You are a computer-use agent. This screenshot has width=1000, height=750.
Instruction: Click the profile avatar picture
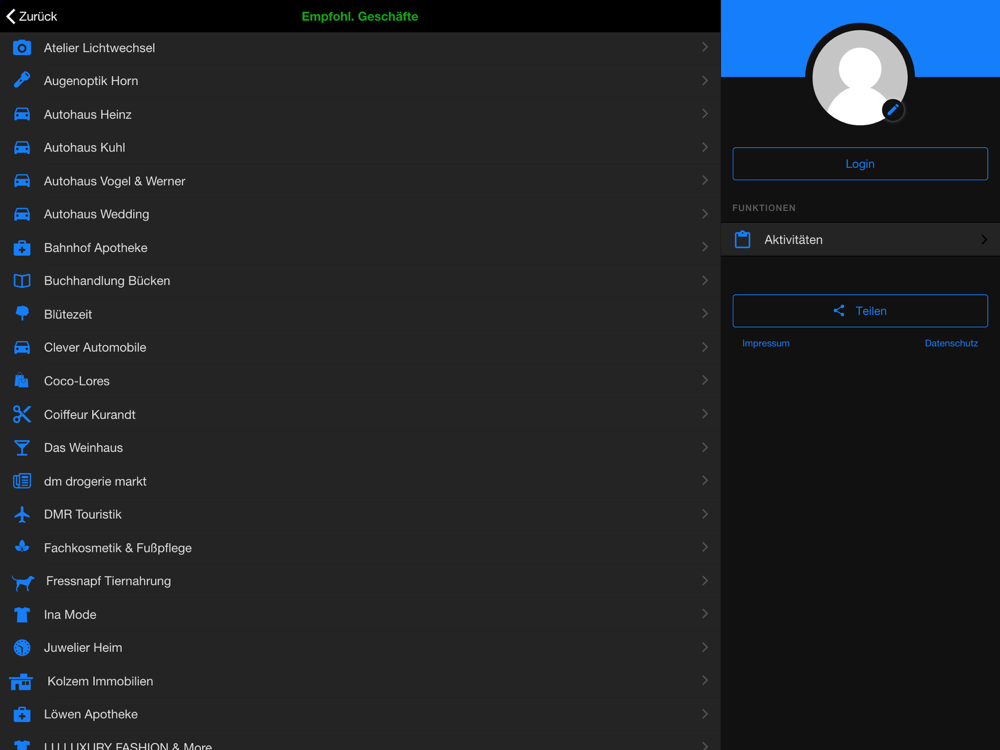point(860,78)
